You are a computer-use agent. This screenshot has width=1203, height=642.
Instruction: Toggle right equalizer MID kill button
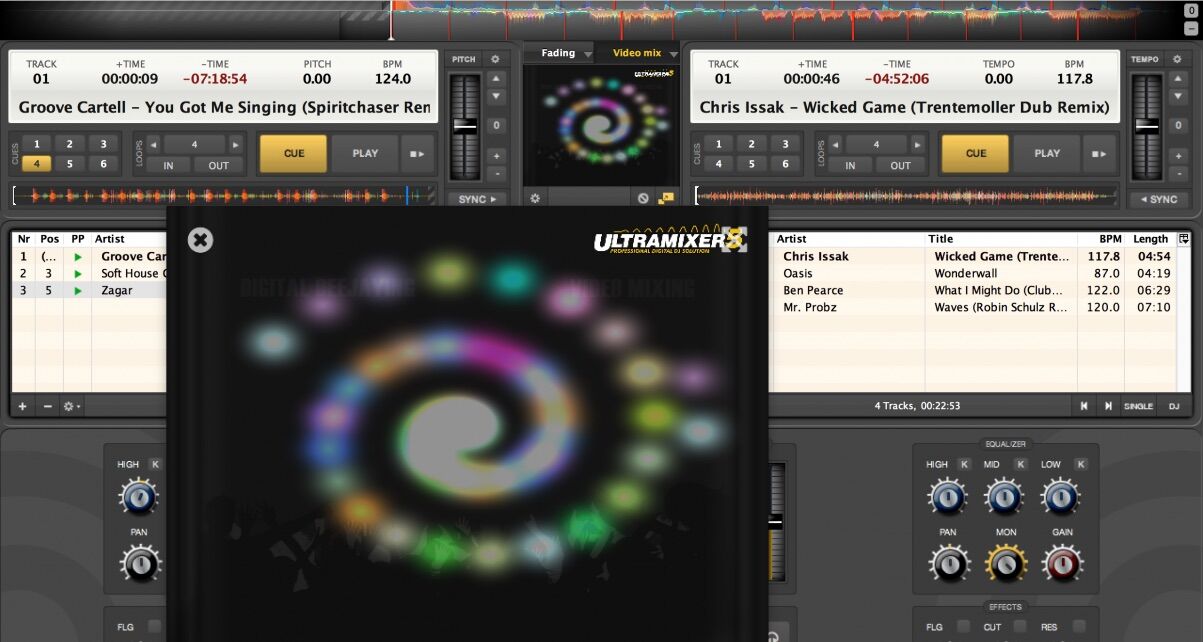pyautogui.click(x=1020, y=464)
